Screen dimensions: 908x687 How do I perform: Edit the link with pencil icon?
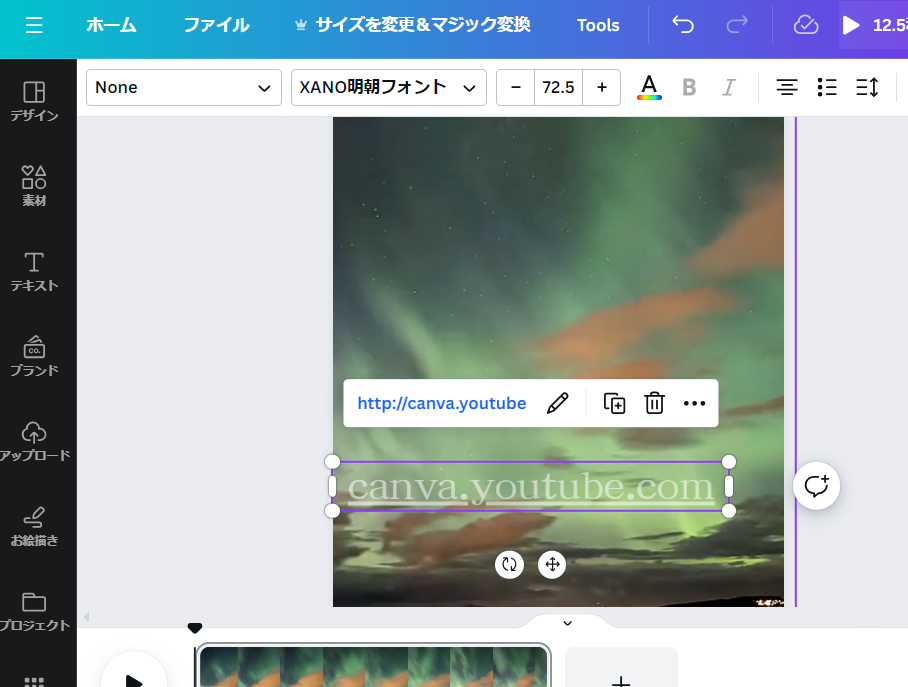558,403
